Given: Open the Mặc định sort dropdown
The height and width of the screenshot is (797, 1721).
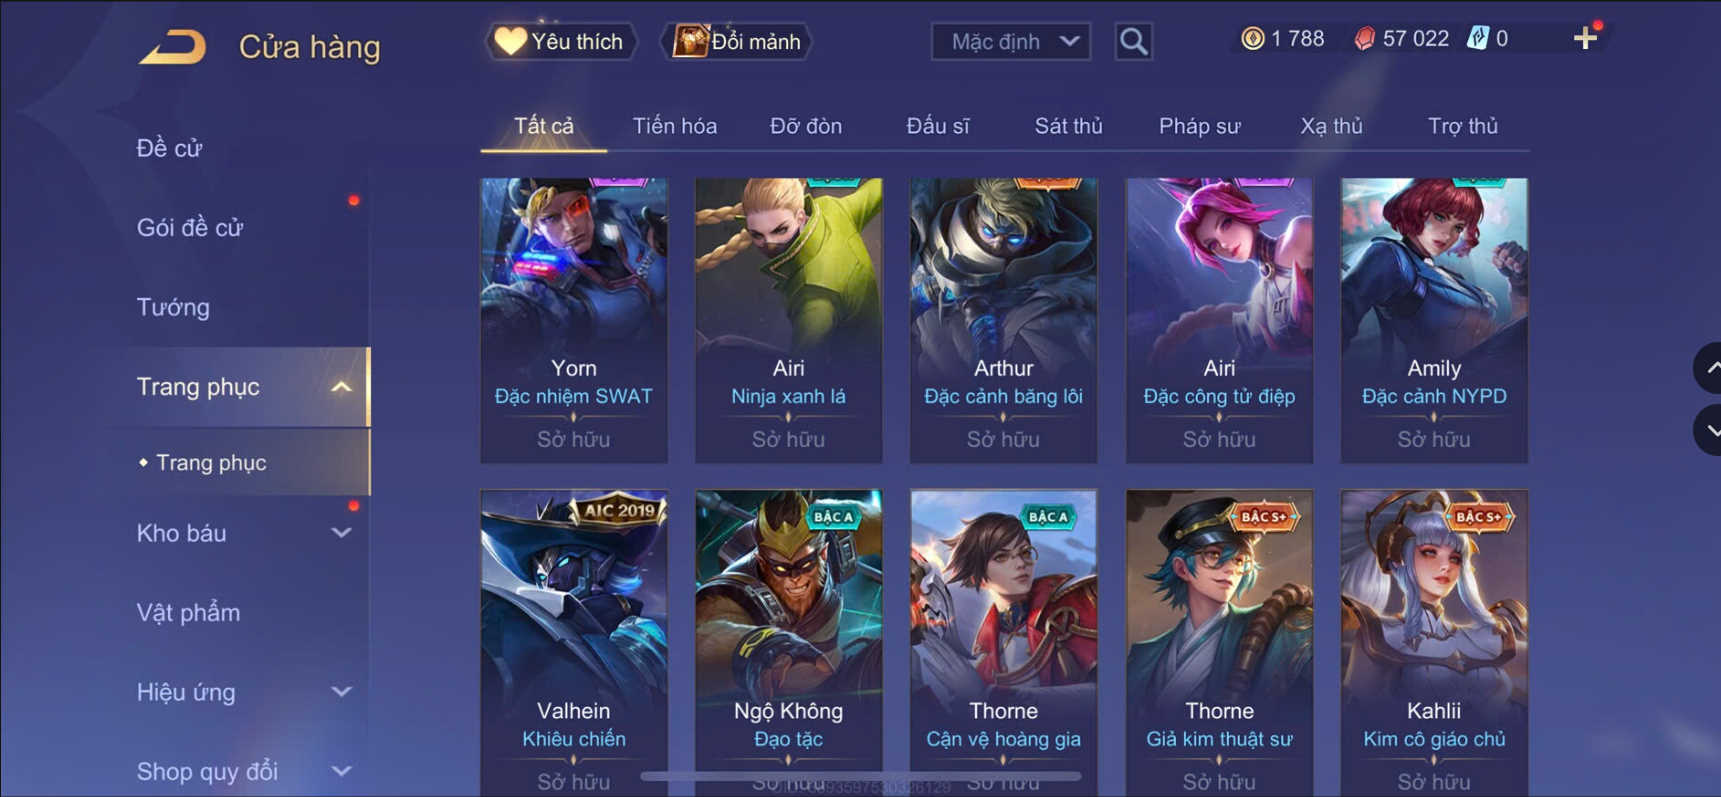Looking at the screenshot, I should [x=1011, y=42].
